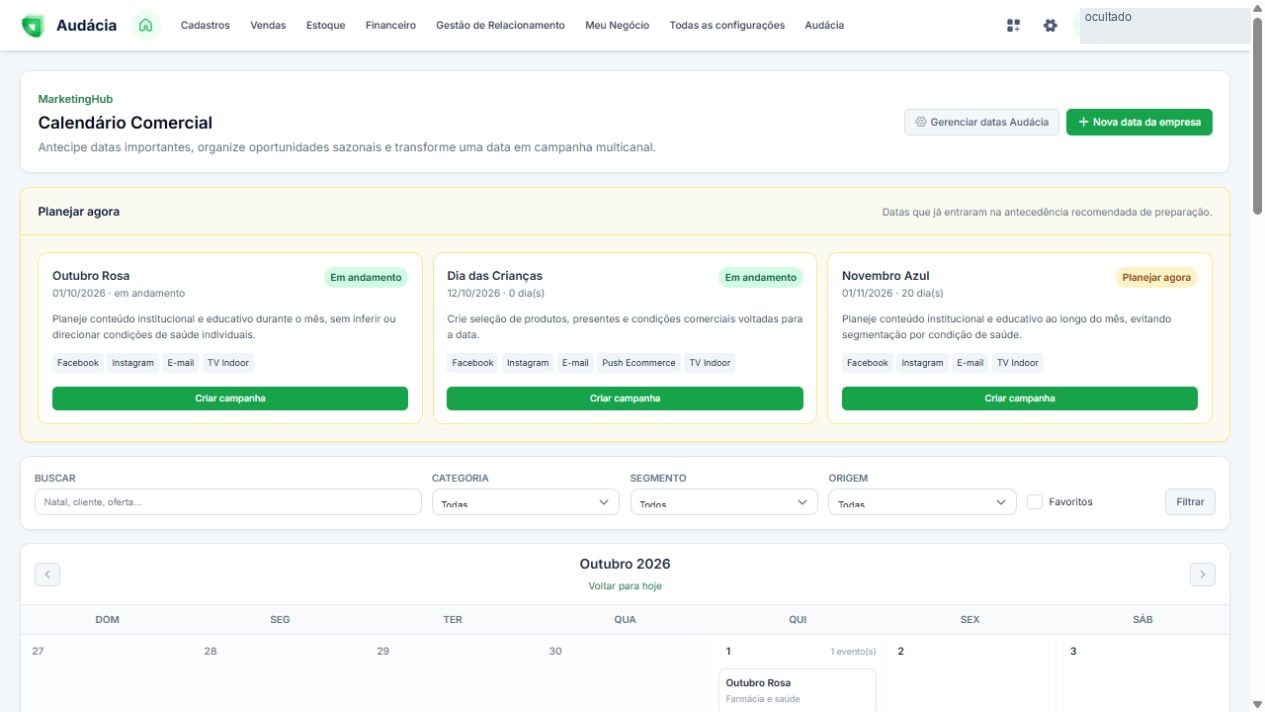Create campaign for Dia das Crianças
The image size is (1265, 712).
[x=625, y=398]
